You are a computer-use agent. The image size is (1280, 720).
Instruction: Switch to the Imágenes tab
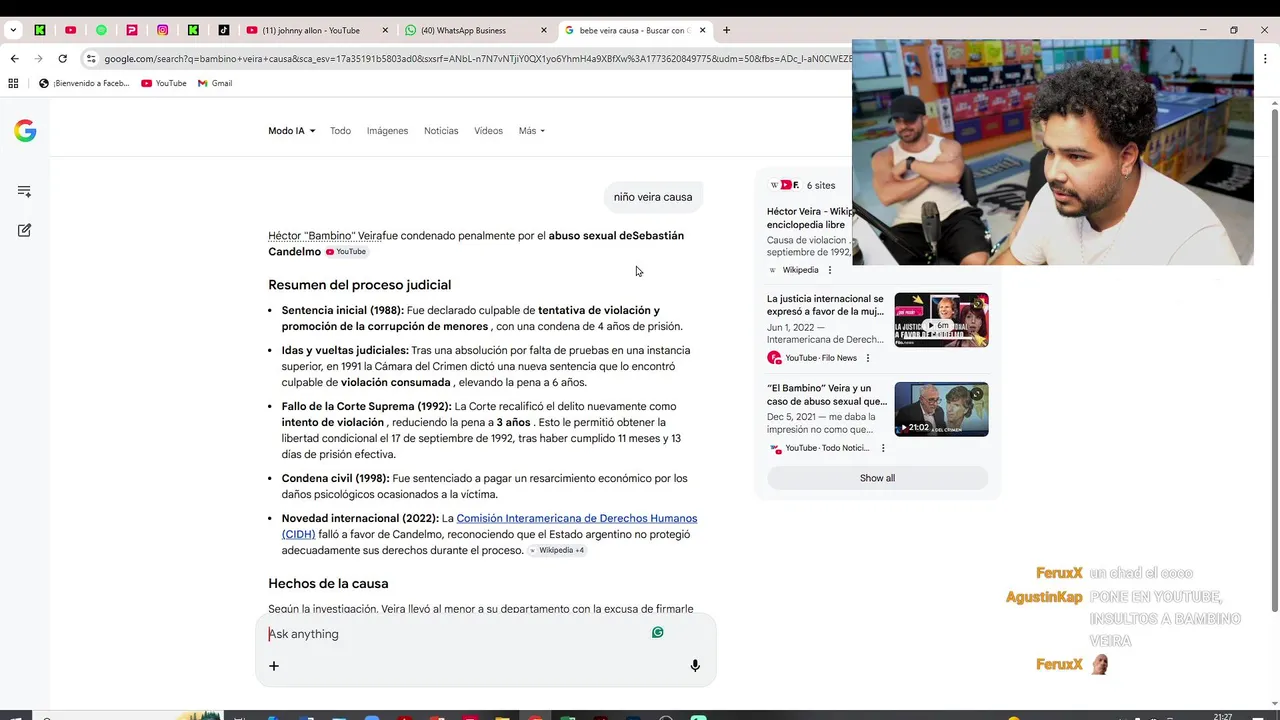pos(387,131)
